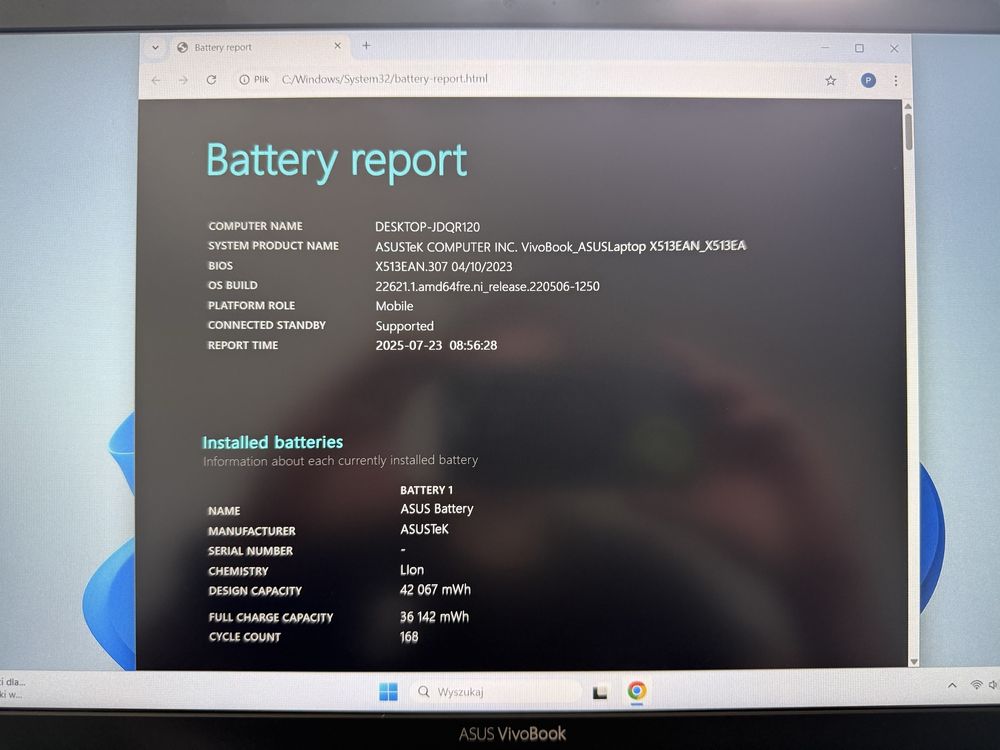Click the Wyszukaj taskbar search box

497,691
